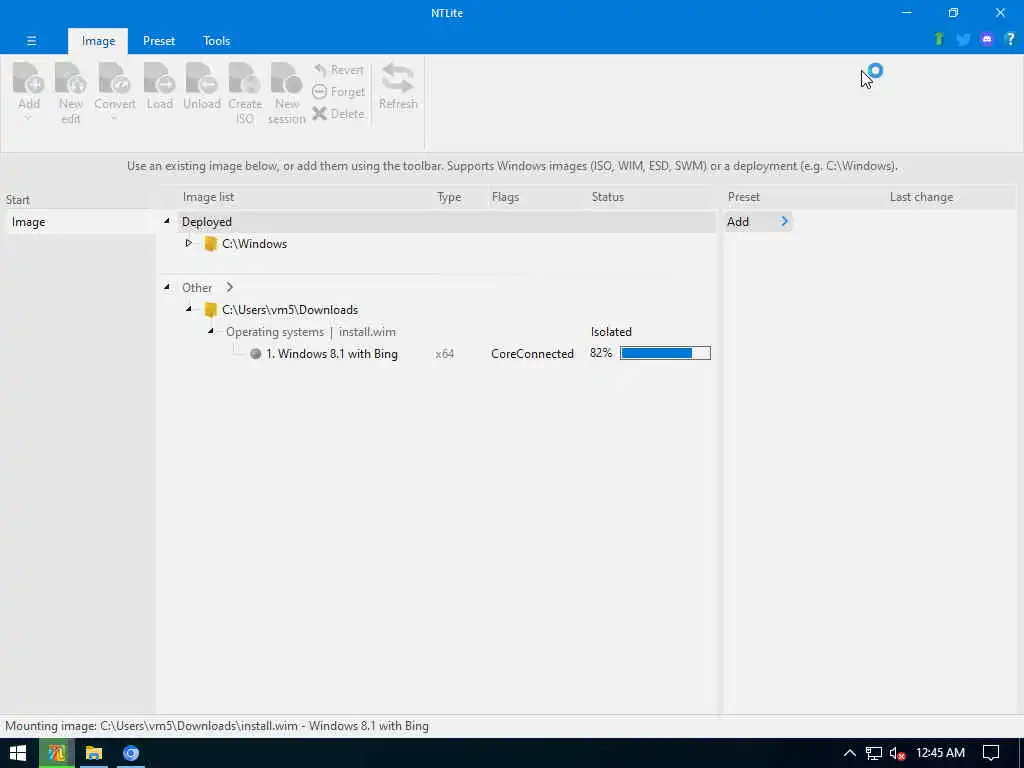Select the Windows 8.1 with Bing entry
Screen dimensions: 1024x768
pos(332,354)
